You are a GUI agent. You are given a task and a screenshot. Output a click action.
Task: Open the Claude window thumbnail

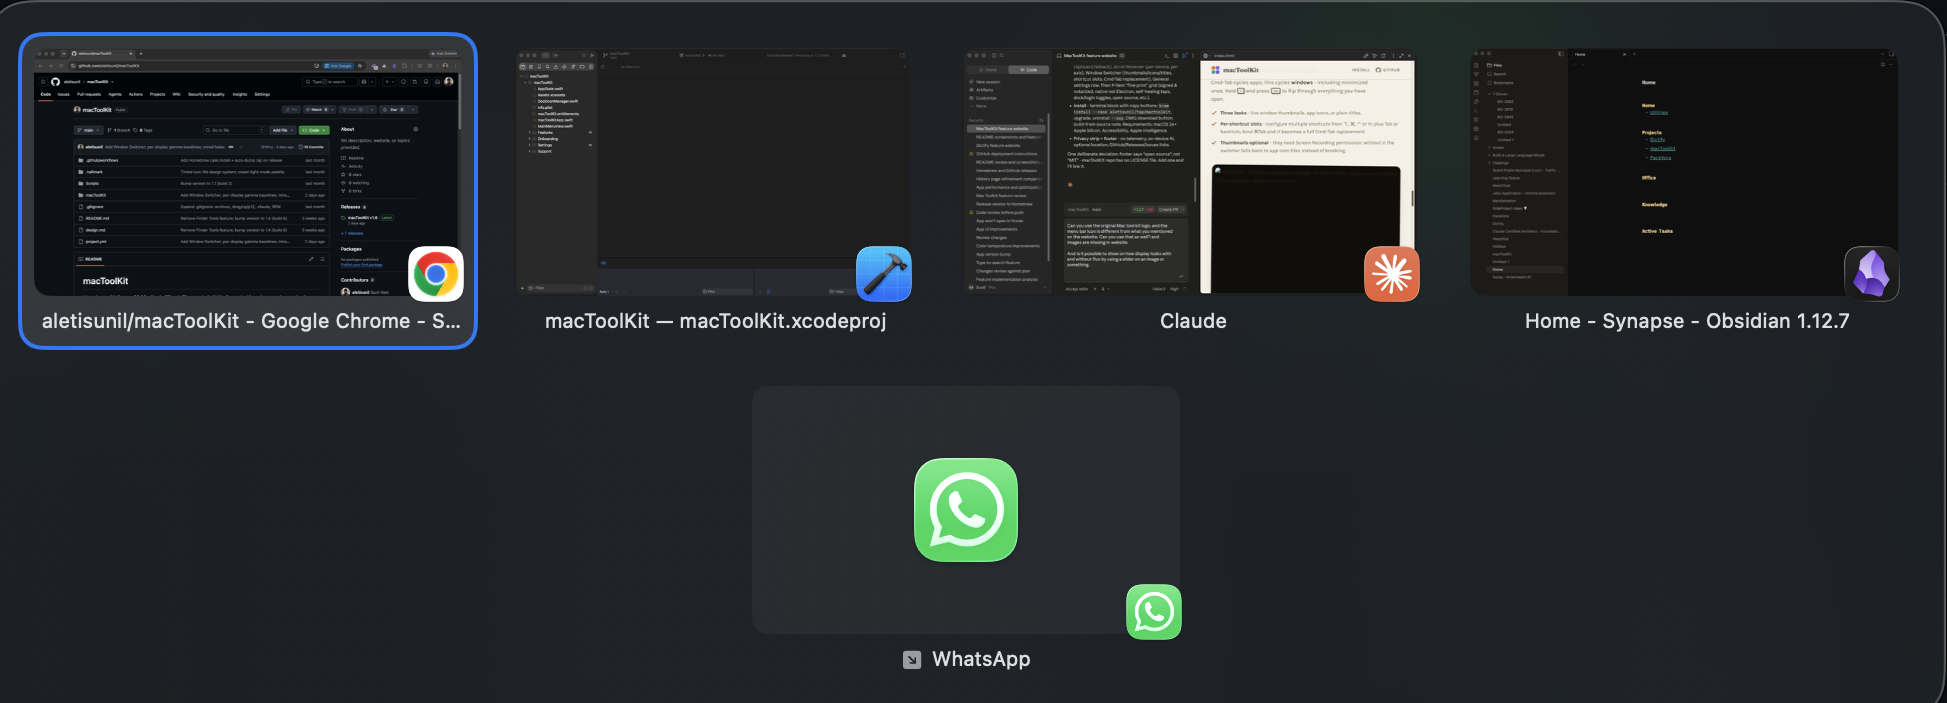click(1190, 171)
